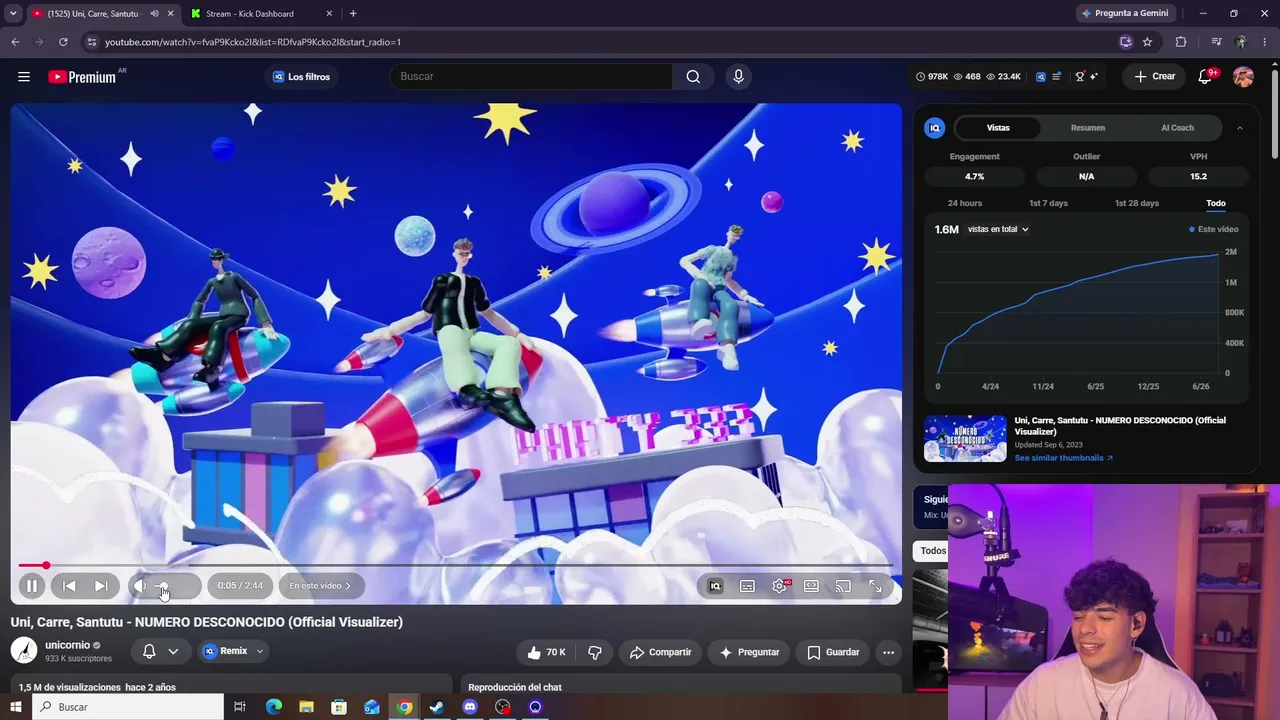
Task: Click 'Pregunta a Gemini' button
Action: click(x=1127, y=14)
